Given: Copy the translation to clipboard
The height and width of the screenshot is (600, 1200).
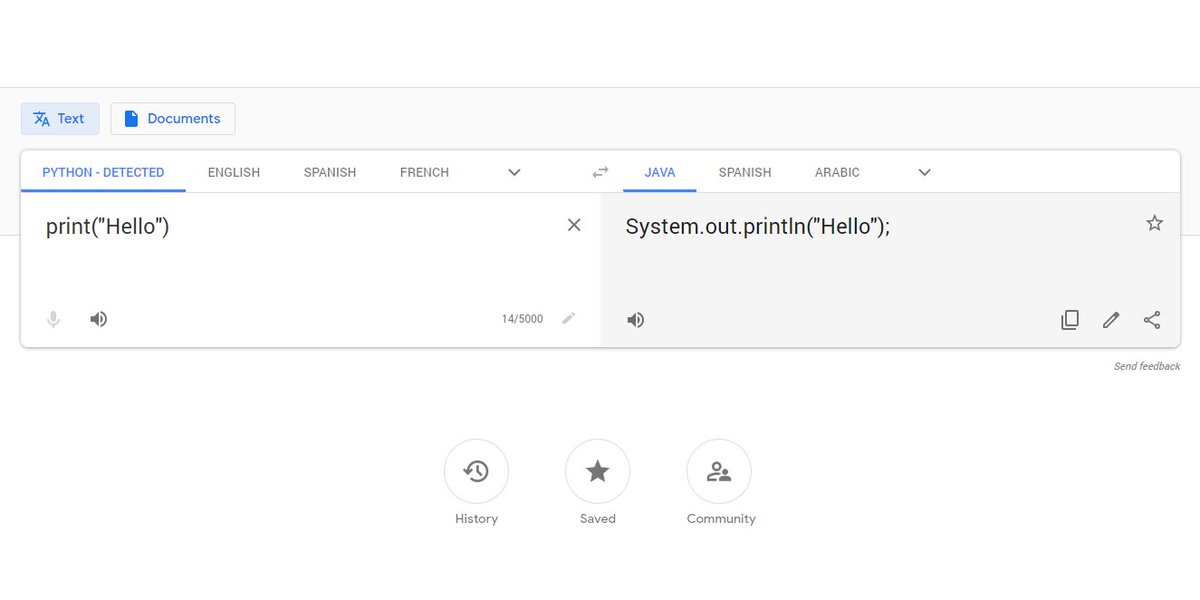Looking at the screenshot, I should tap(1070, 320).
